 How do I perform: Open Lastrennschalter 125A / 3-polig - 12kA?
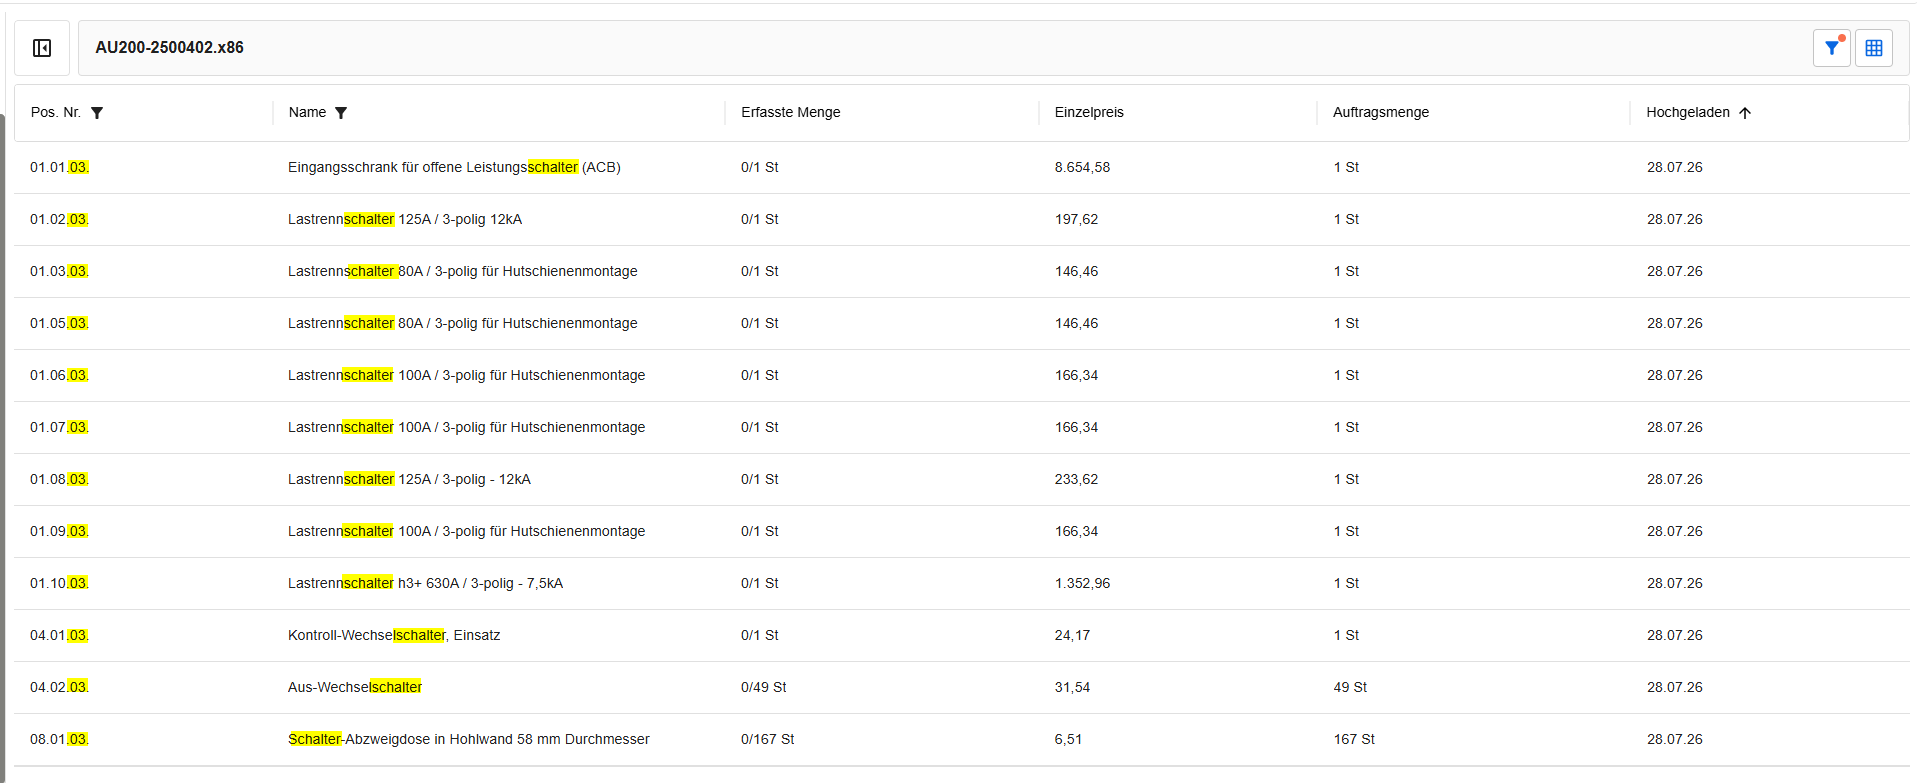[409, 479]
